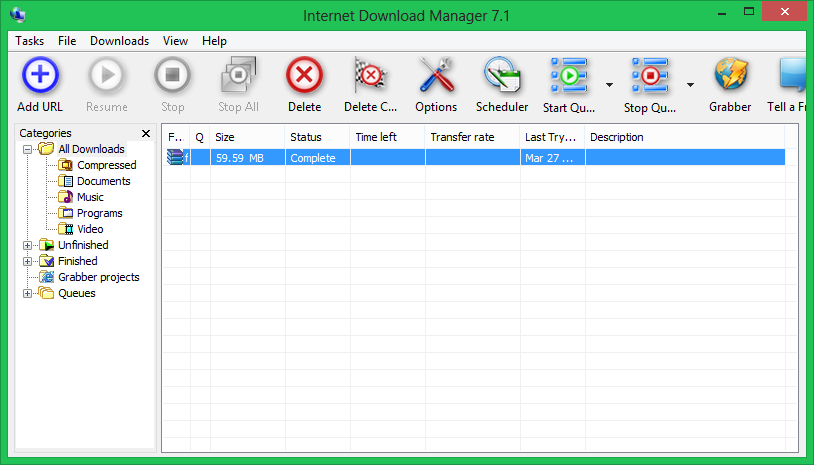Select the Programs category
This screenshot has height=465, width=814.
click(100, 213)
